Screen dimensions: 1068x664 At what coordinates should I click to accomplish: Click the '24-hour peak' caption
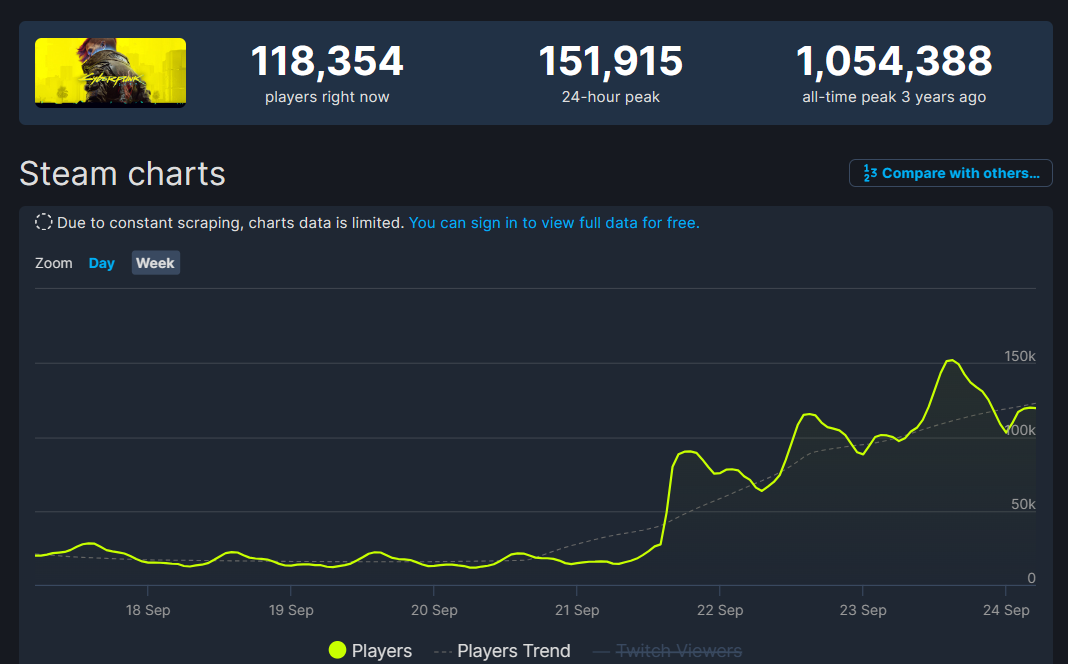point(610,97)
